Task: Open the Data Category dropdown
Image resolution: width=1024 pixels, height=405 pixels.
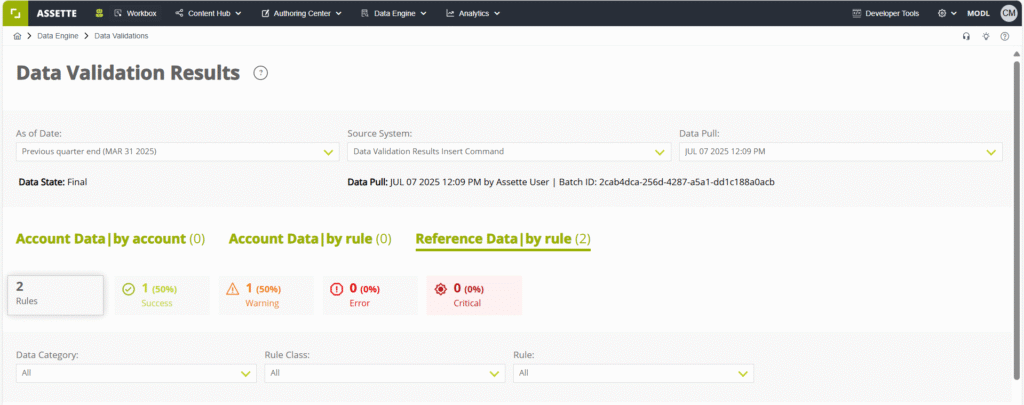Action: pos(136,373)
